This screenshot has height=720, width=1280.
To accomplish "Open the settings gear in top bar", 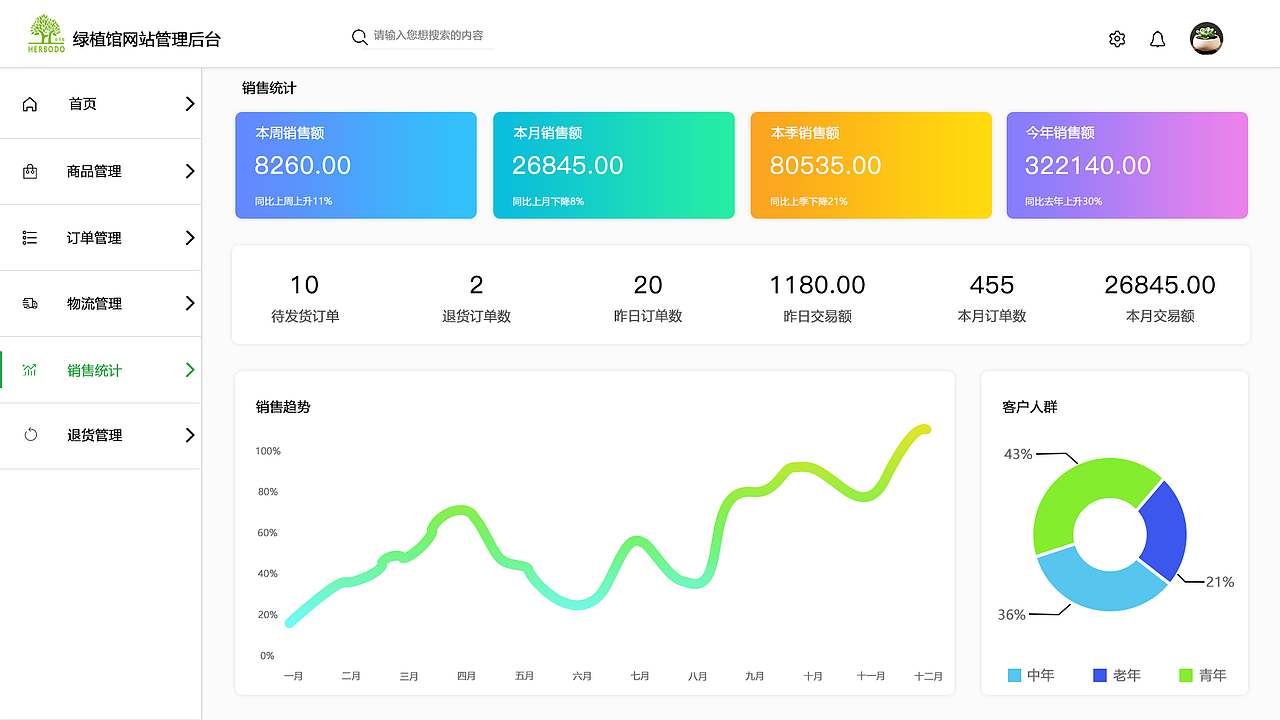I will click(1117, 39).
